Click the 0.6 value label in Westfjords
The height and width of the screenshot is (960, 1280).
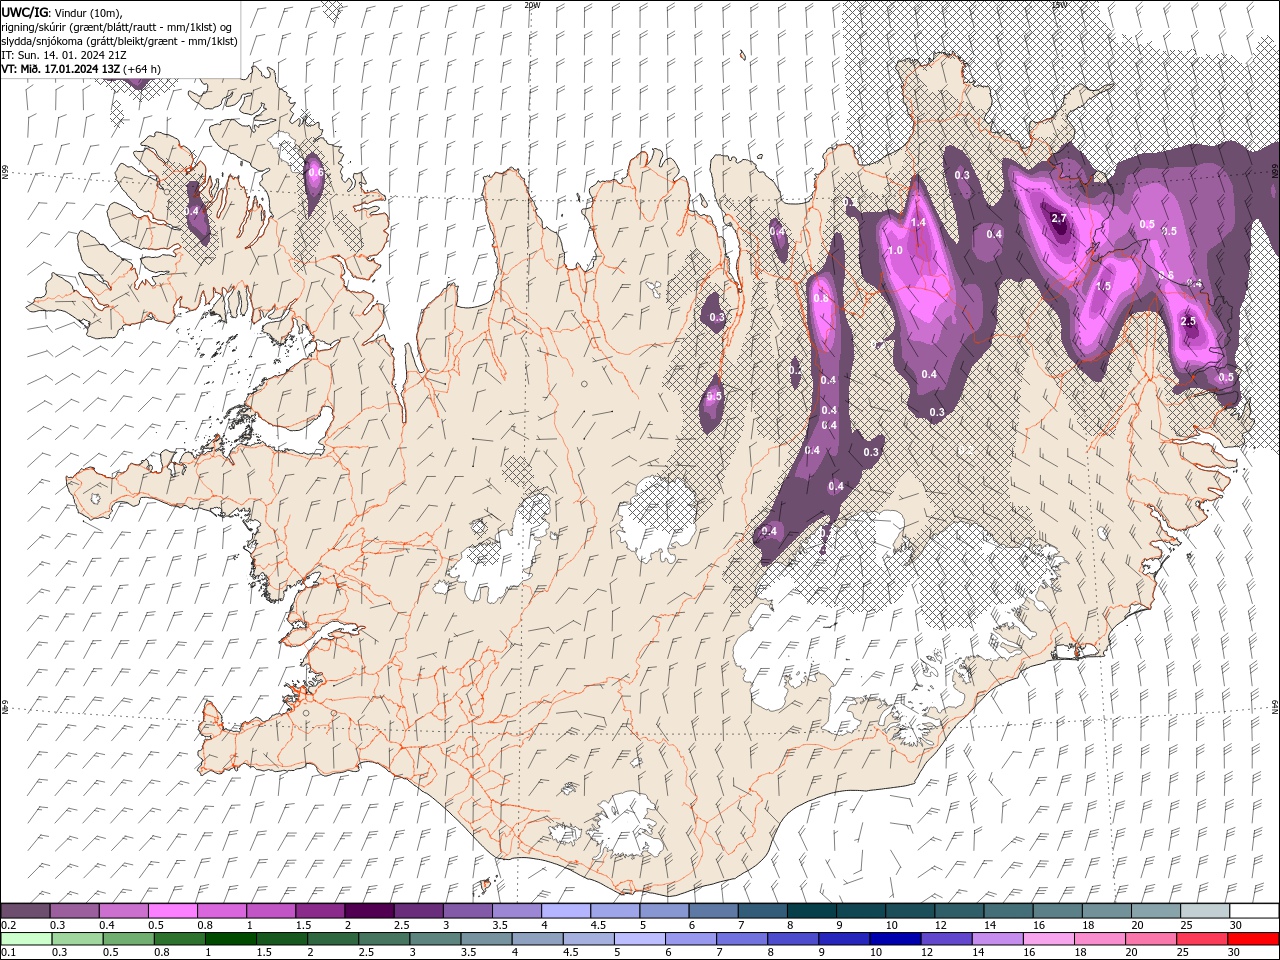[316, 172]
